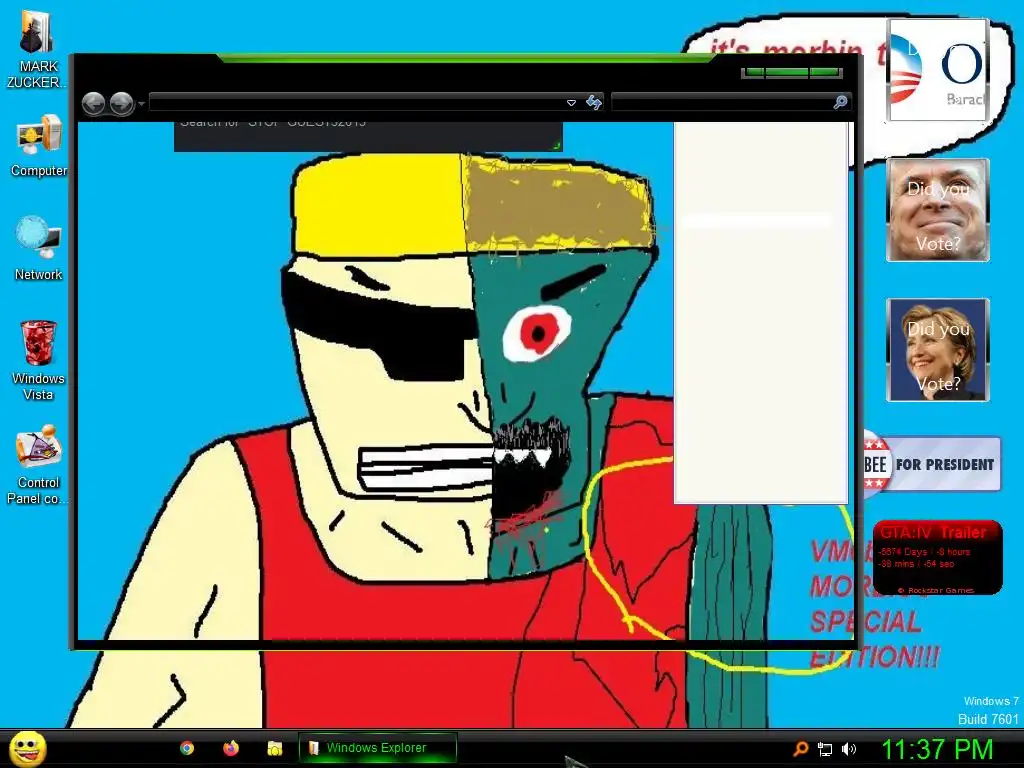
Task: Open the Computer desktop icon
Action: (38, 146)
